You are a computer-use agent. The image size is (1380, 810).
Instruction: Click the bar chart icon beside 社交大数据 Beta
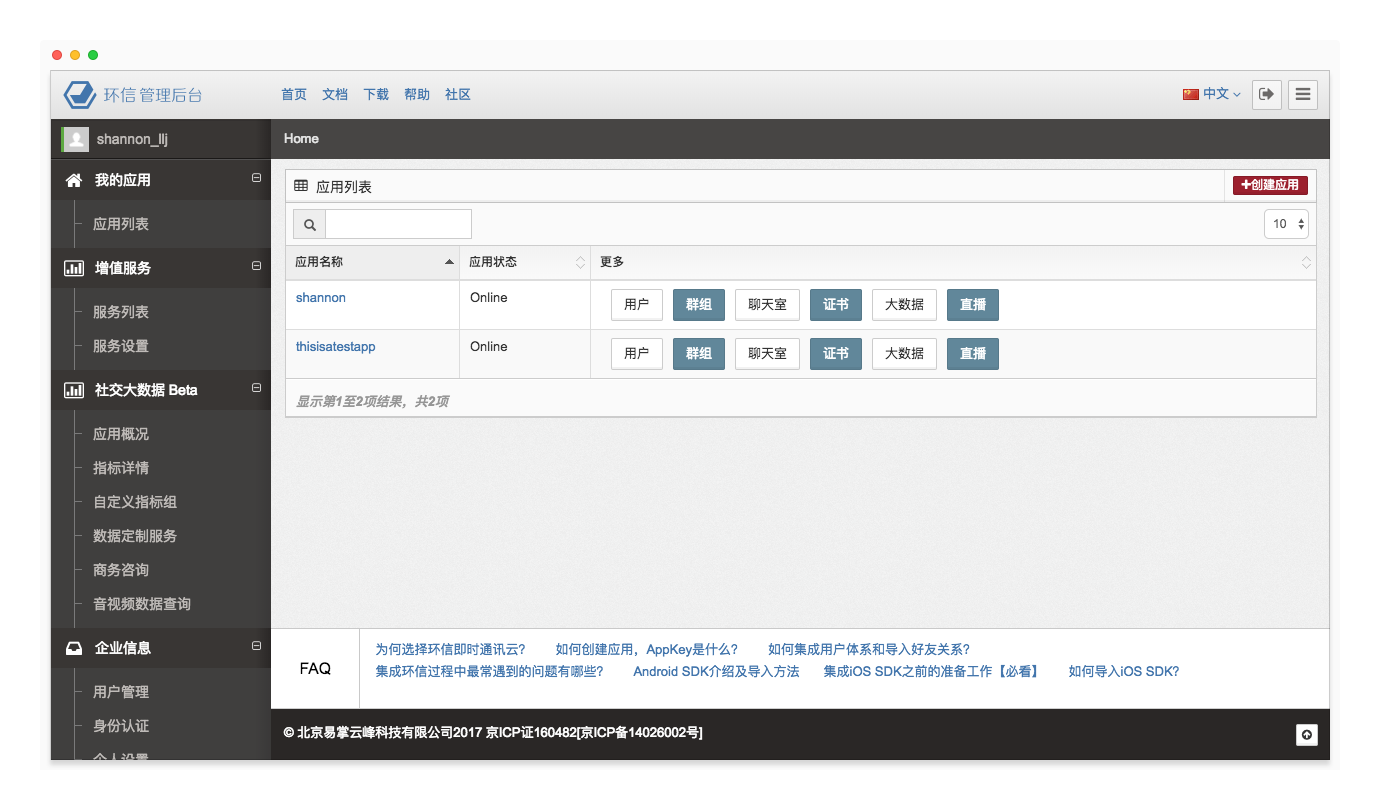74,390
